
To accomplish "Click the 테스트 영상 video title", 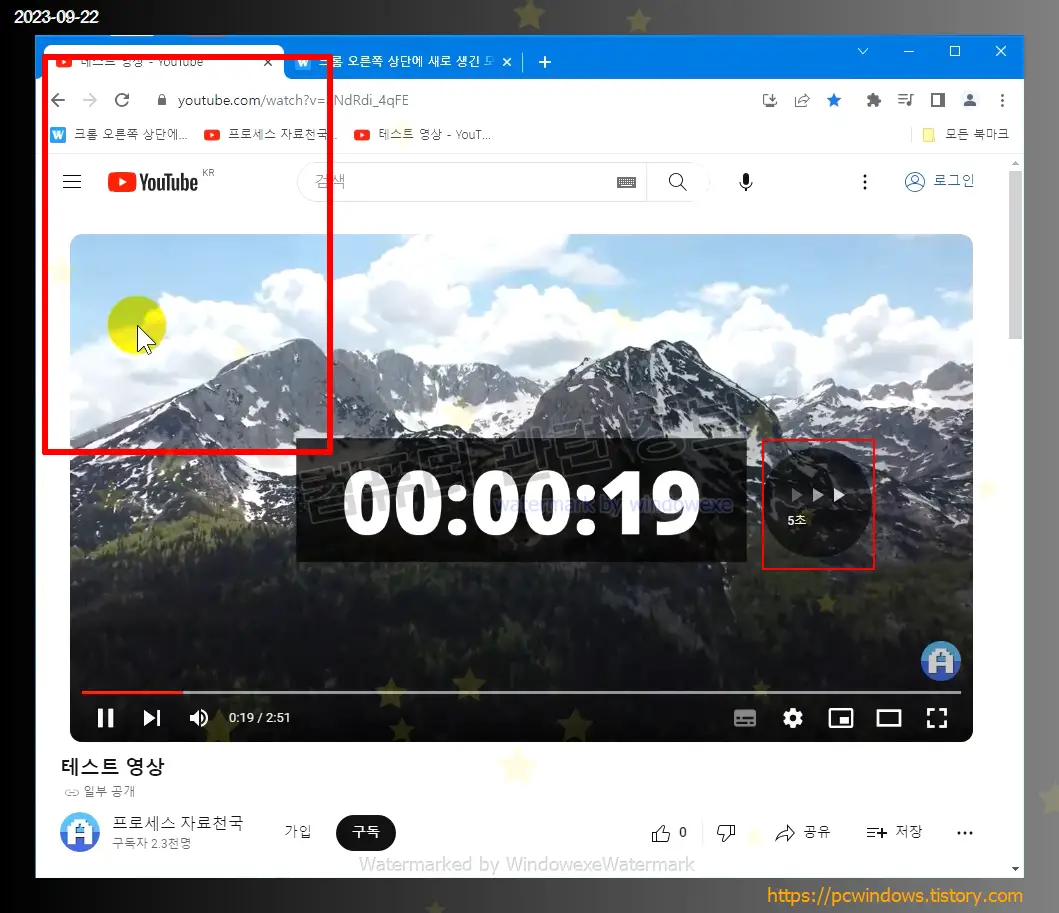I will coord(113,766).
